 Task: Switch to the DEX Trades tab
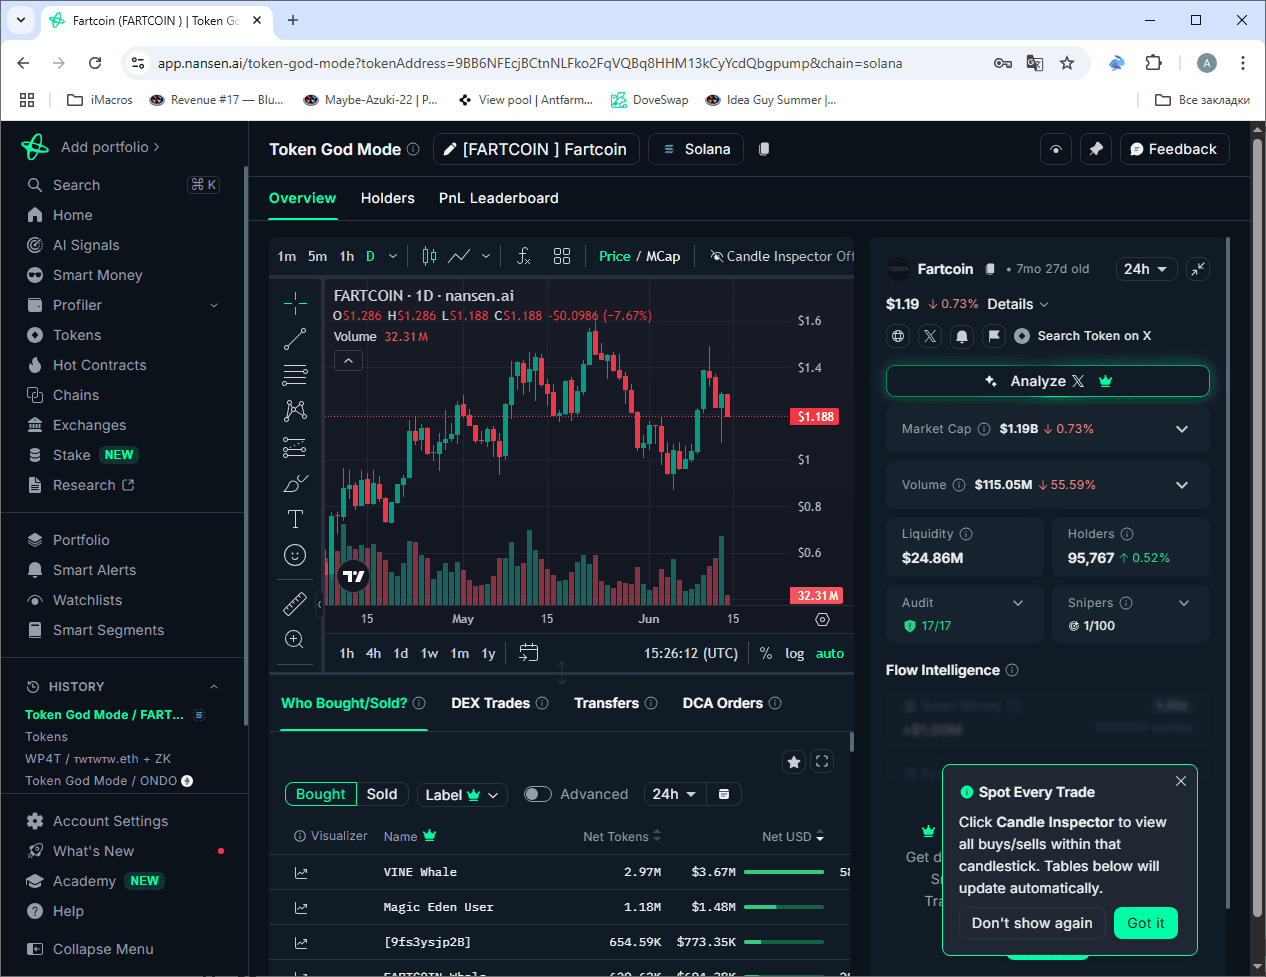point(491,703)
